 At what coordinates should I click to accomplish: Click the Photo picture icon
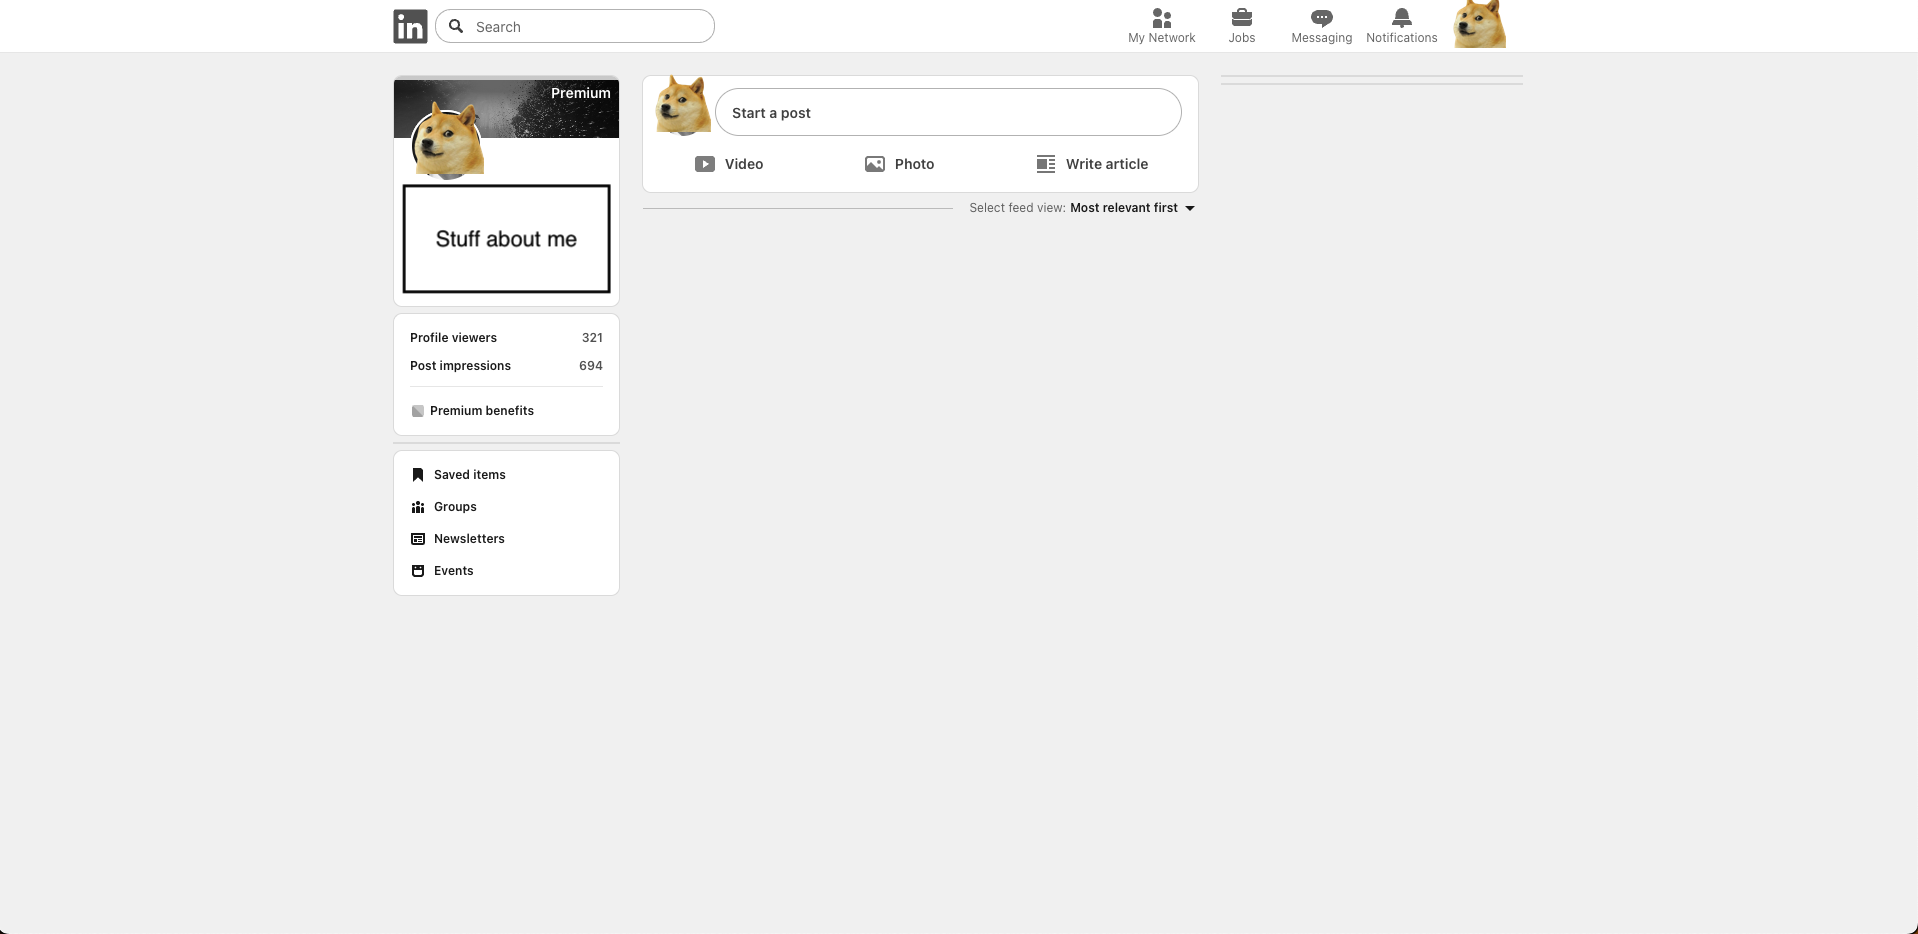coord(875,164)
